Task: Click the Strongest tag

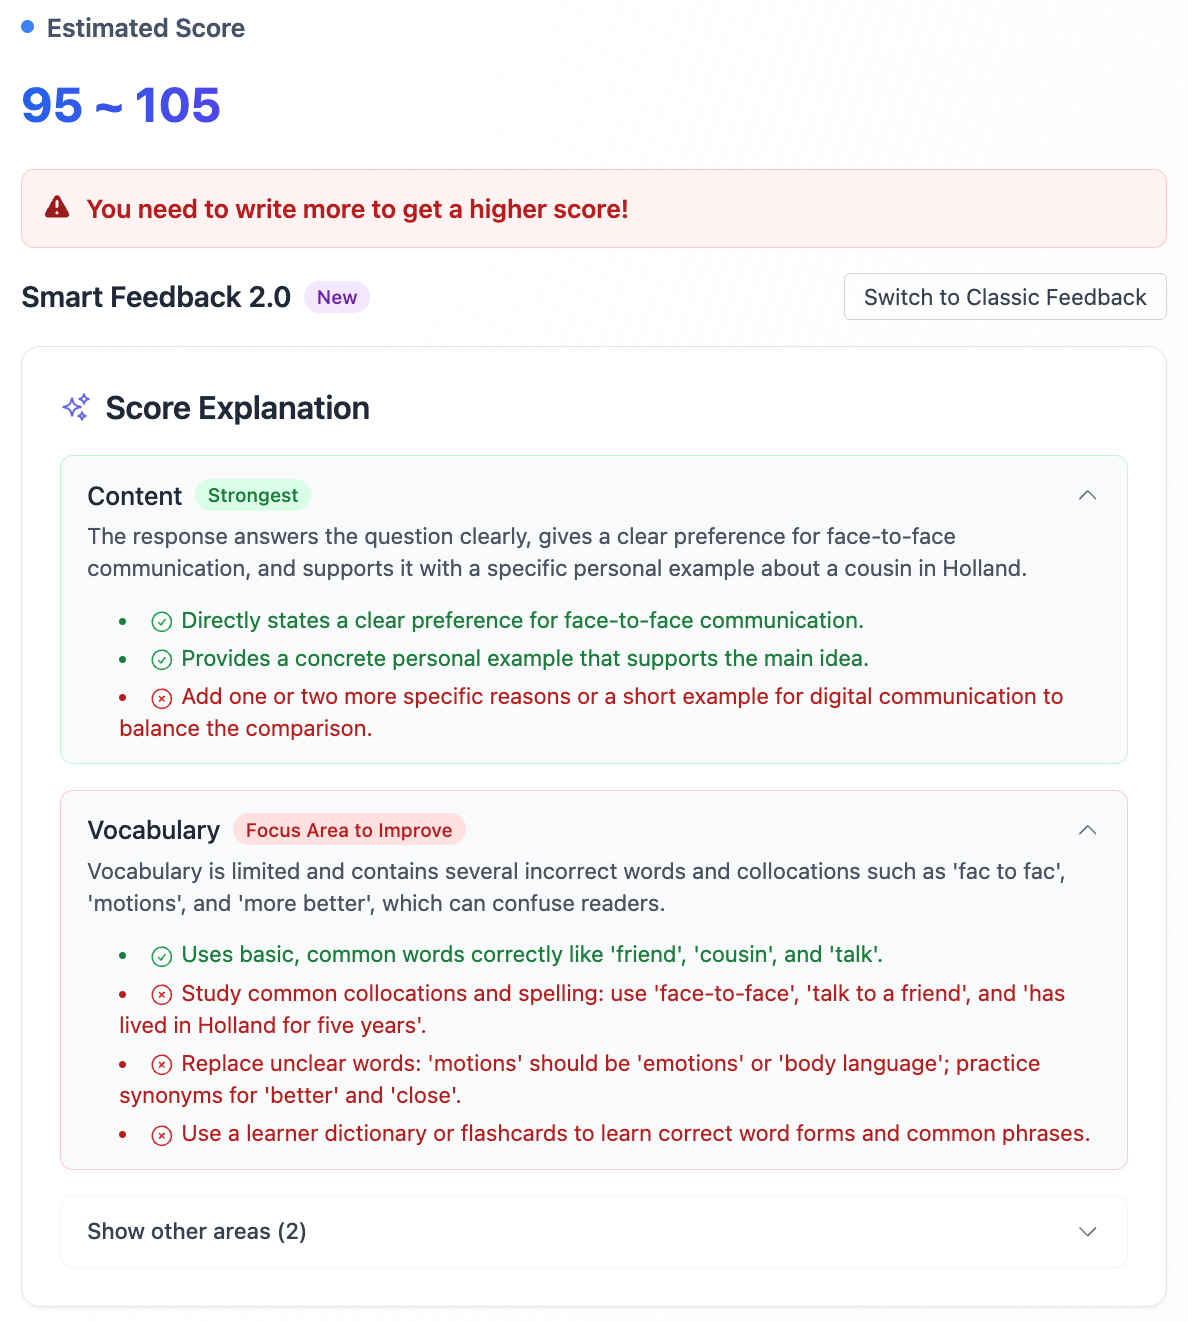Action: coord(253,495)
